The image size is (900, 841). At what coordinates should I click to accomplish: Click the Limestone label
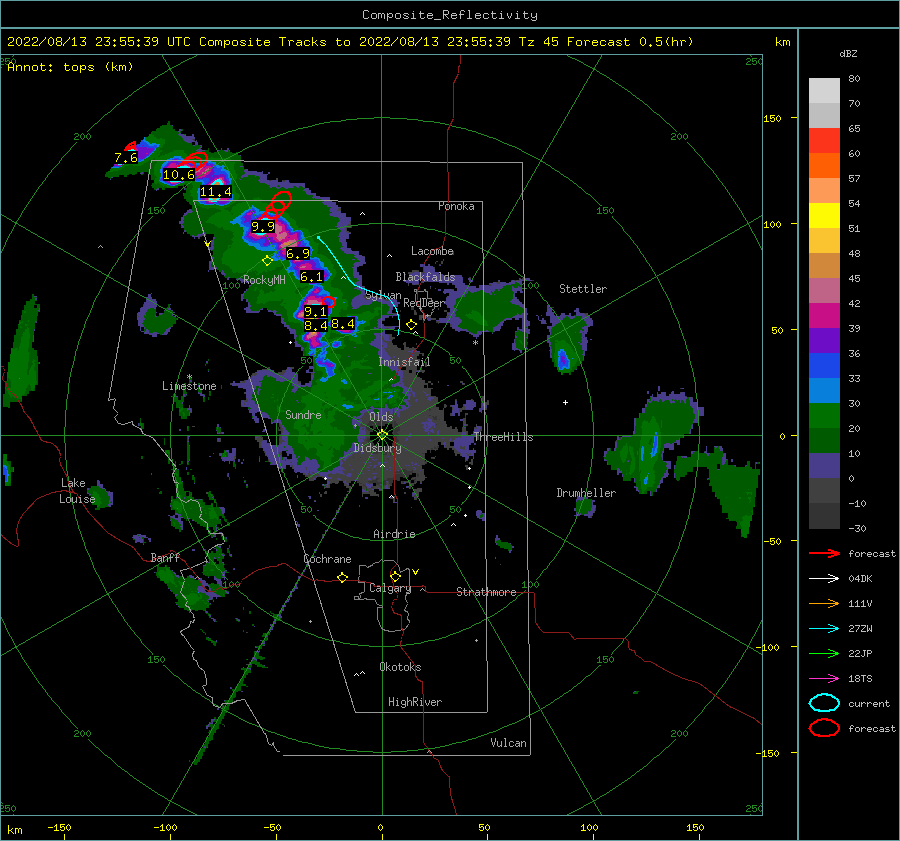click(189, 386)
